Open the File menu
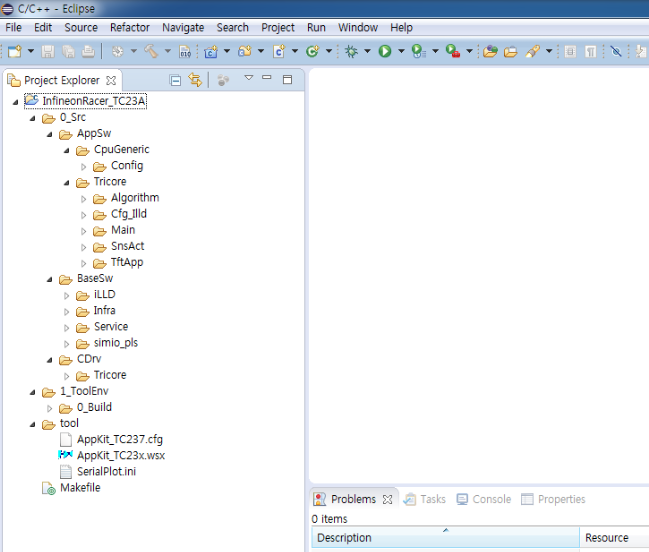649x552 pixels. pyautogui.click(x=13, y=28)
